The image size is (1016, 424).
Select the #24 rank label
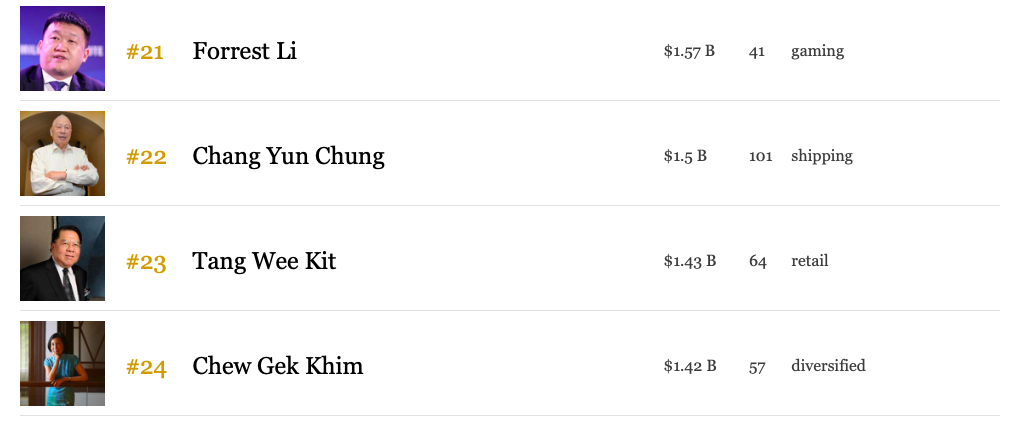point(146,368)
